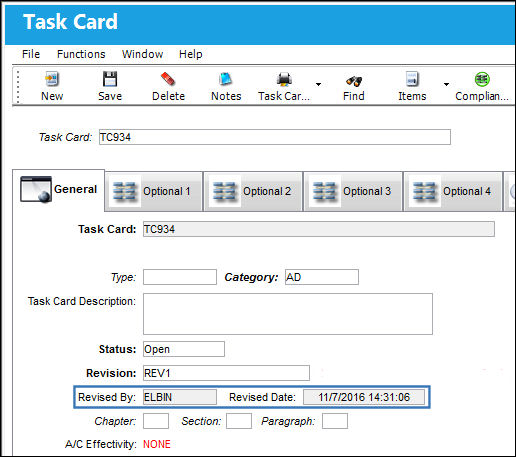Click into the Task Card Description box
Screen dimensions: 516x457
click(288, 314)
